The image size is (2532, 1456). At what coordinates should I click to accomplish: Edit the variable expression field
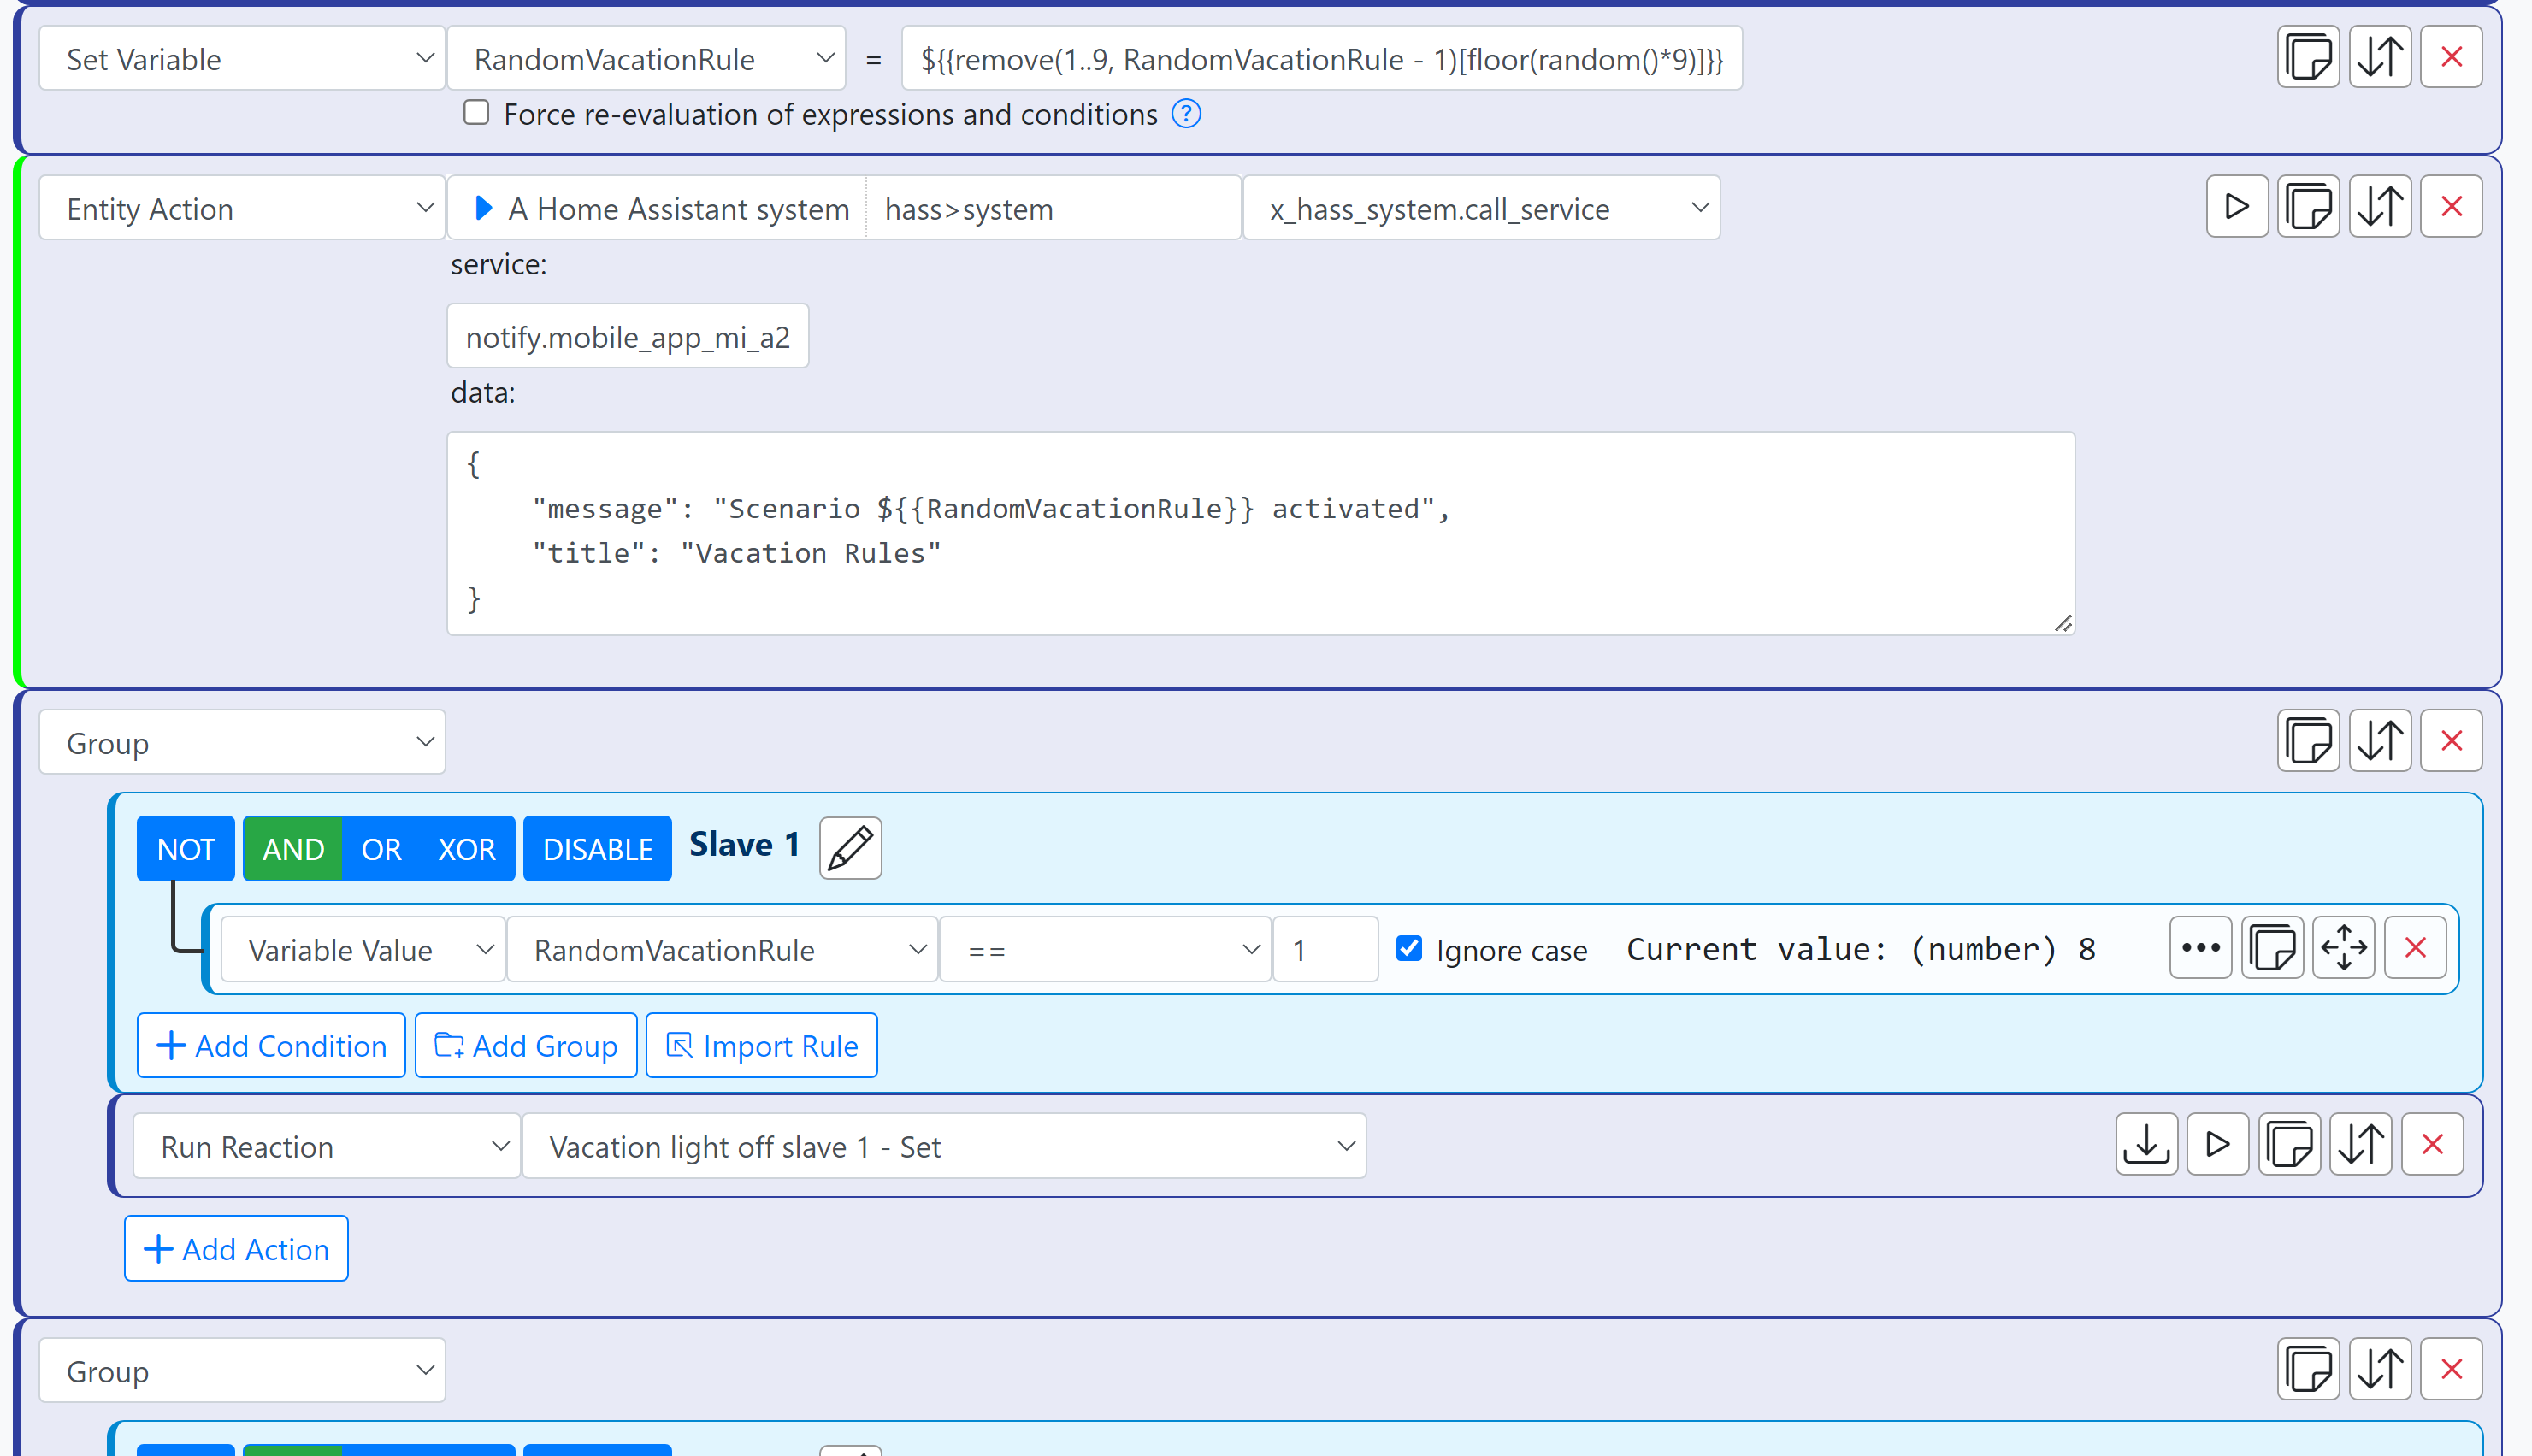point(1322,59)
